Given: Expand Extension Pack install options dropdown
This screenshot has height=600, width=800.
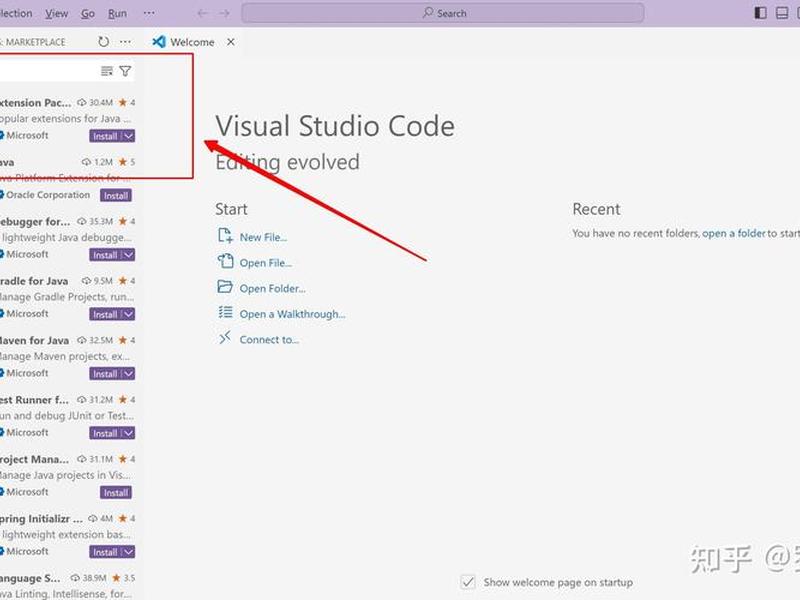Looking at the screenshot, I should click(129, 136).
